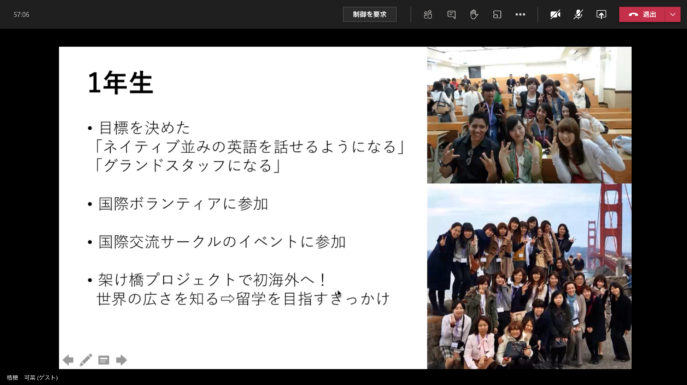The image size is (687, 385).
Task: Open the more actions ellipsis menu
Action: pyautogui.click(x=520, y=14)
